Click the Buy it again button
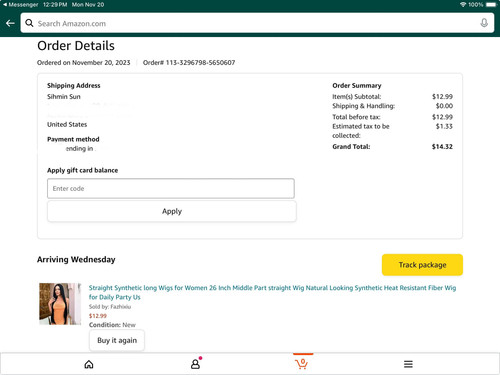This screenshot has width=500, height=375. [117, 340]
